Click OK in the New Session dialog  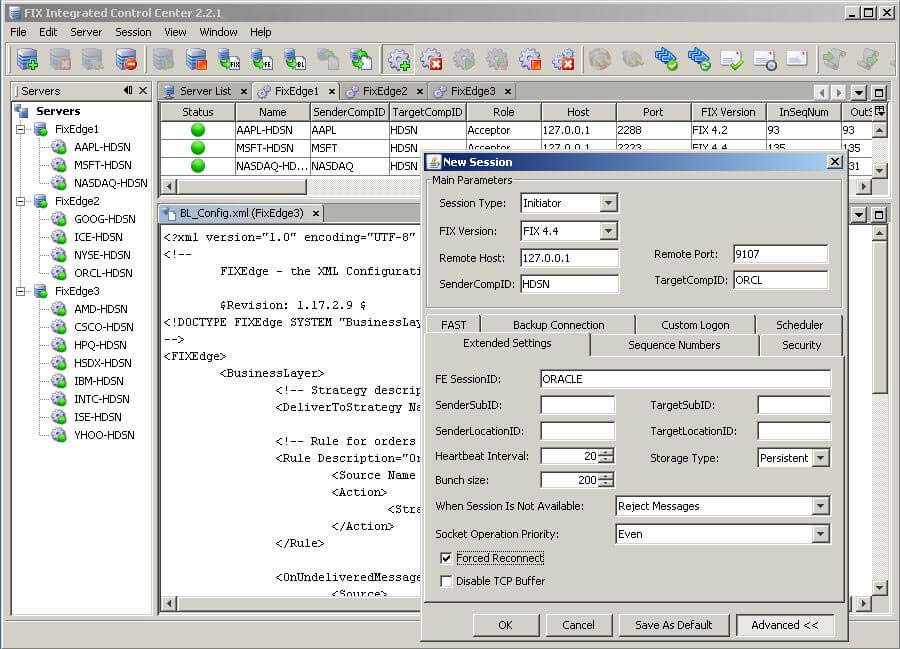pos(505,625)
